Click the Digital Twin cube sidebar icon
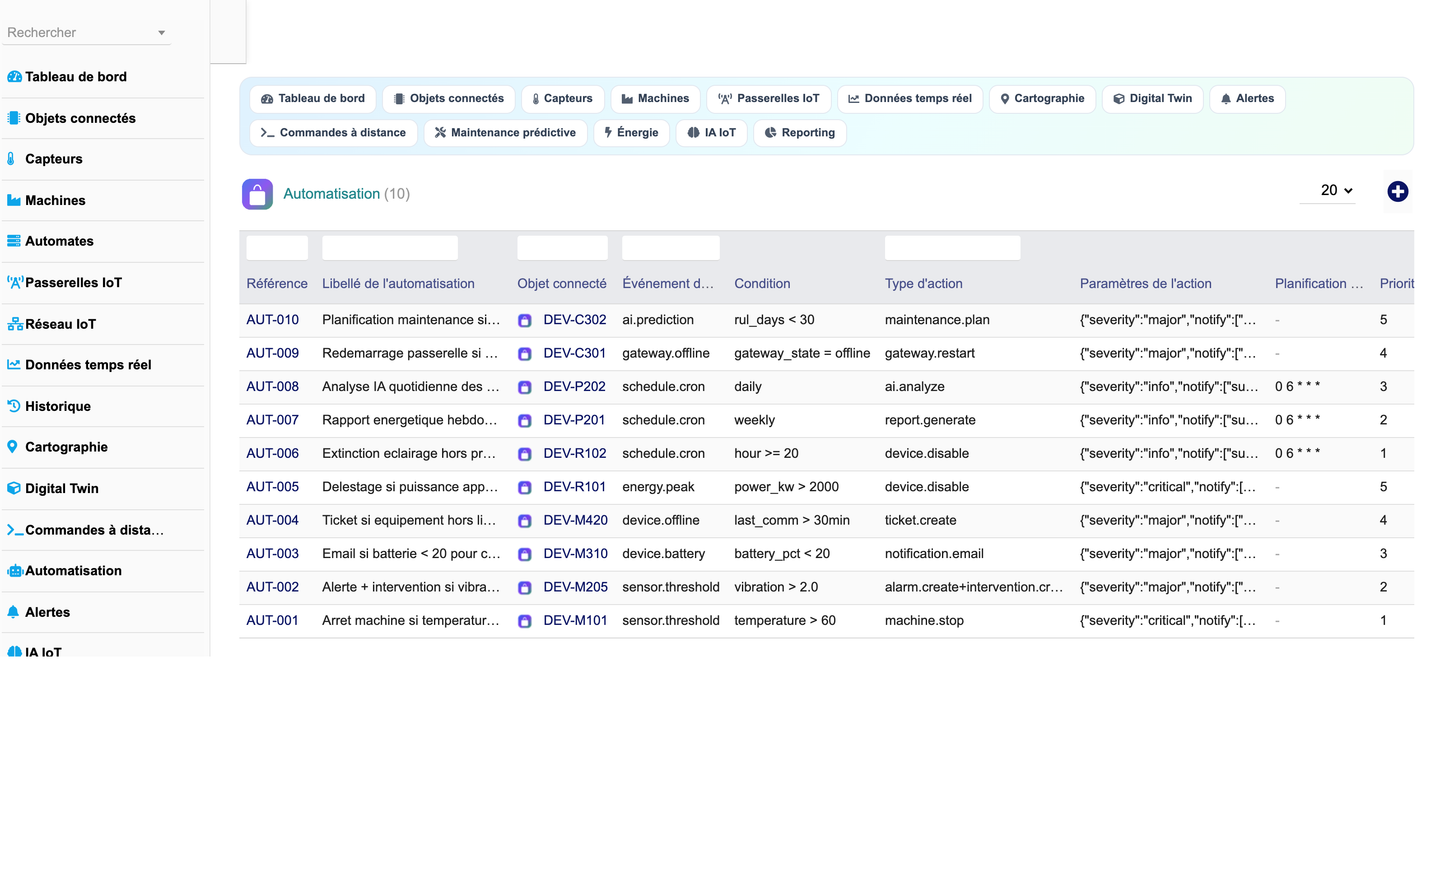 point(14,488)
